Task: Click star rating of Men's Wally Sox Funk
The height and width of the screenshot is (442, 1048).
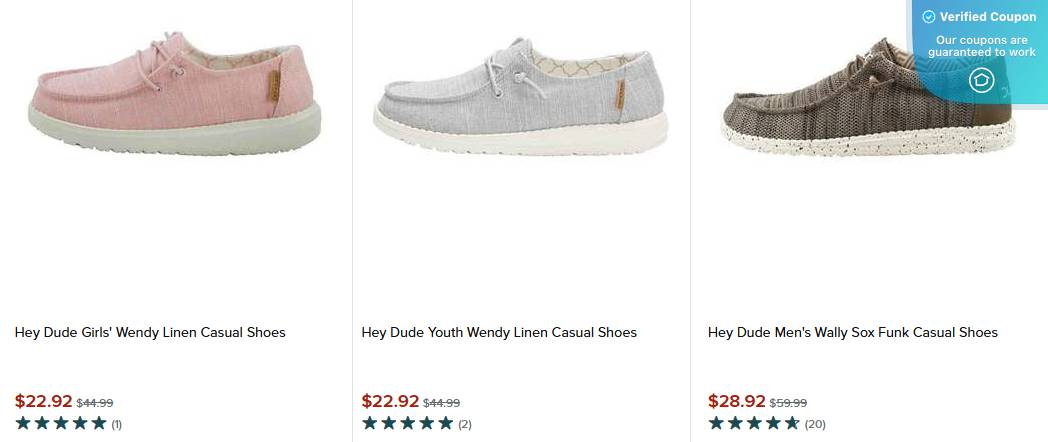Action: tap(754, 423)
